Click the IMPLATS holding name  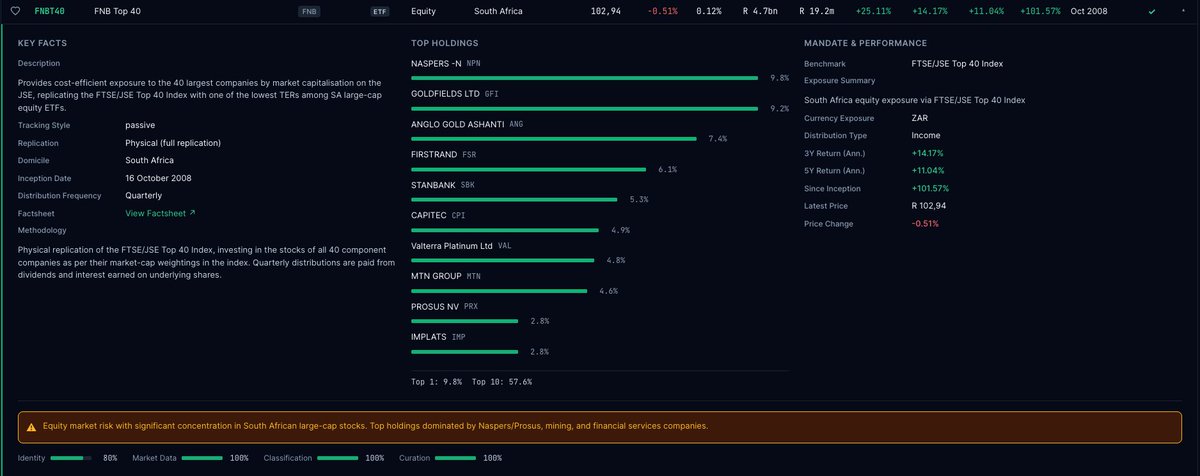[x=429, y=337]
